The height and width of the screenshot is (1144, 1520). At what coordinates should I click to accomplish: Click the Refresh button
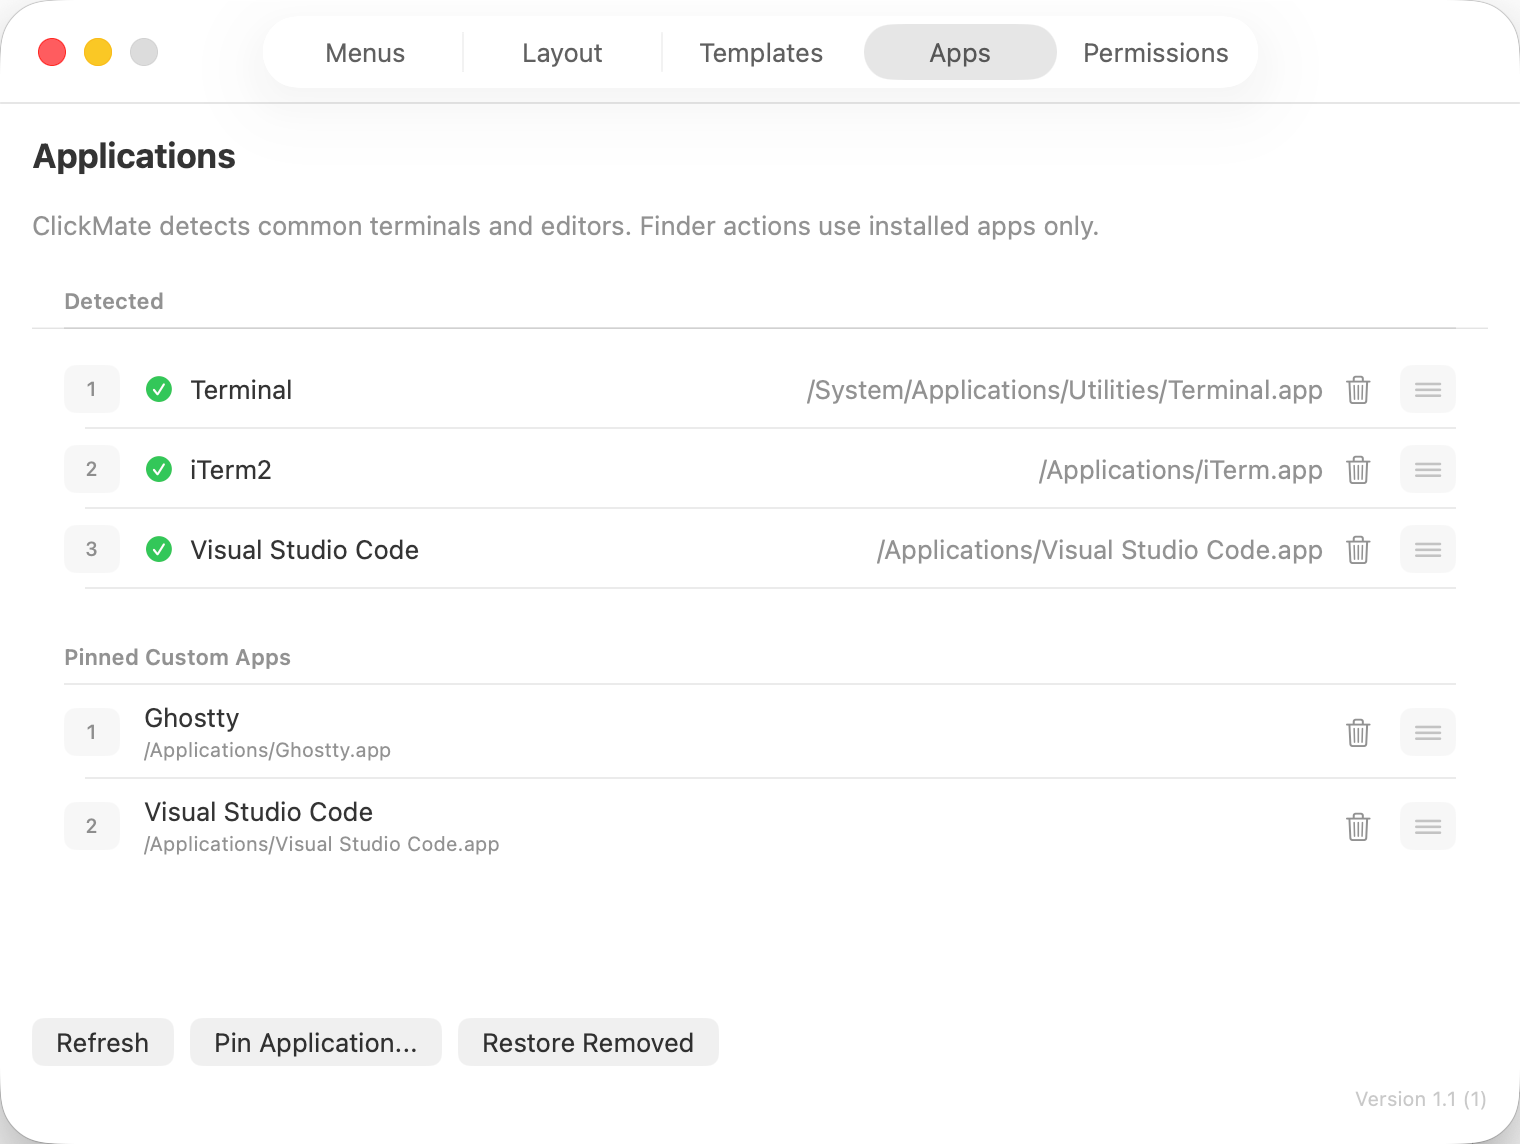103,1042
